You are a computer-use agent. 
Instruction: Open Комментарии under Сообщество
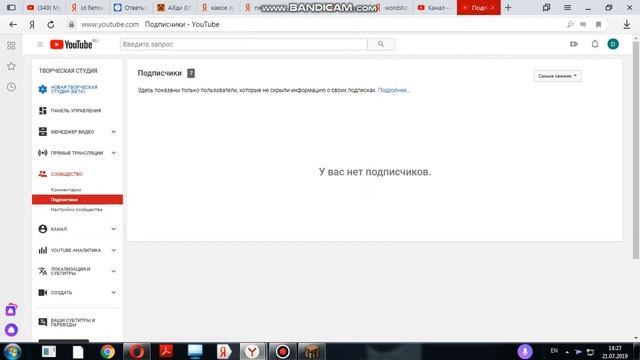(x=66, y=190)
